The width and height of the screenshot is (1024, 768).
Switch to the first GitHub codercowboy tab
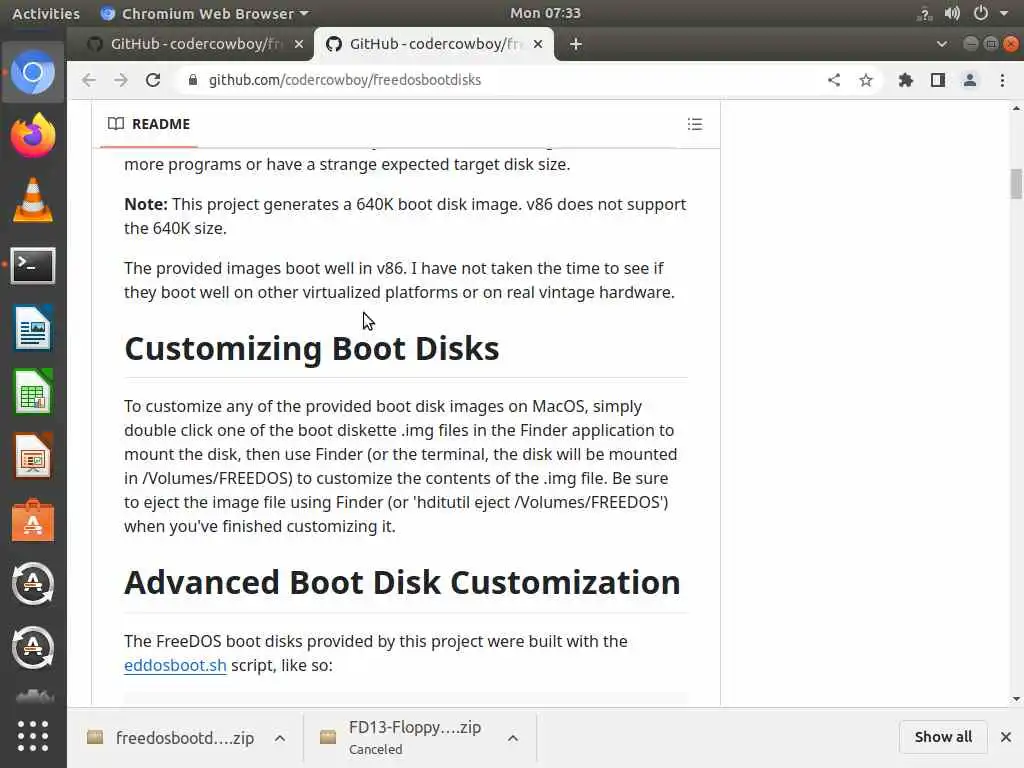195,44
